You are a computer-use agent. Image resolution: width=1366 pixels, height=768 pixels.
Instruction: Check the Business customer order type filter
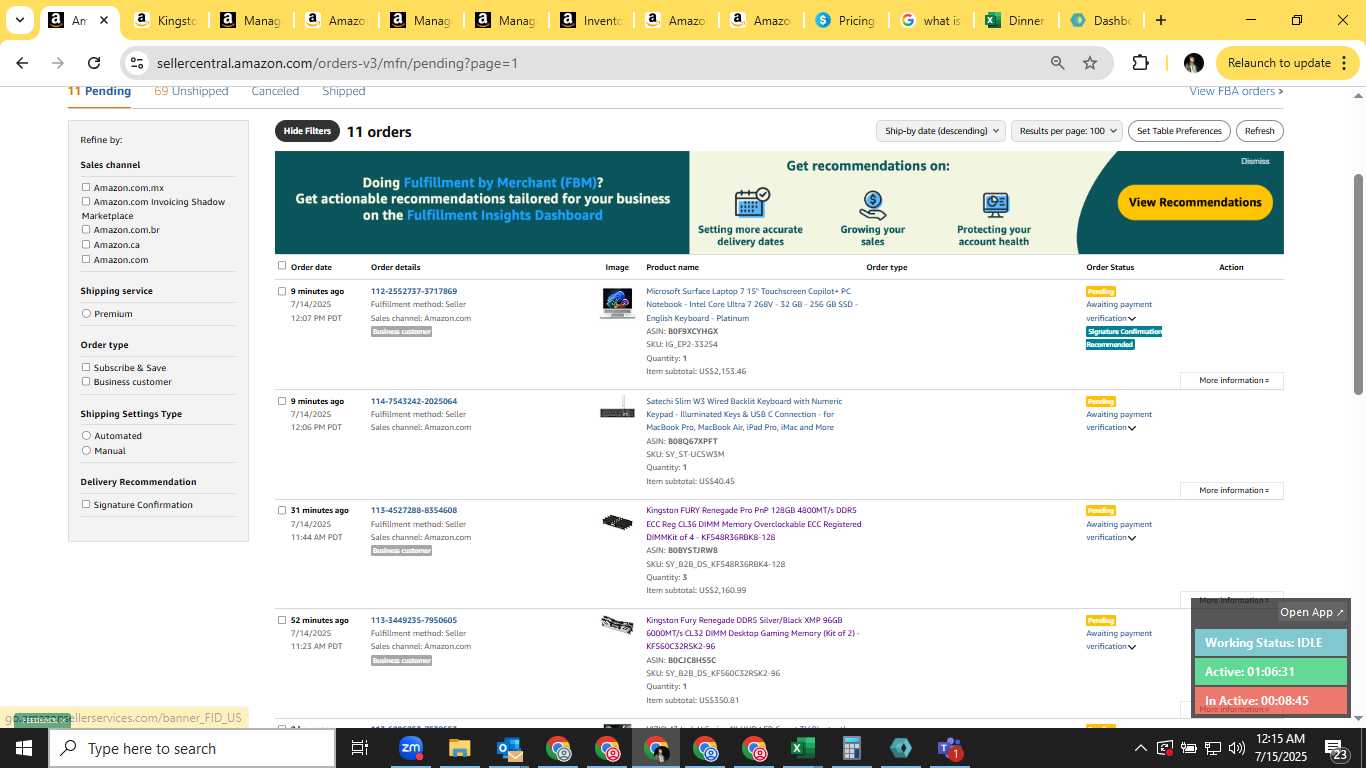[x=86, y=381]
